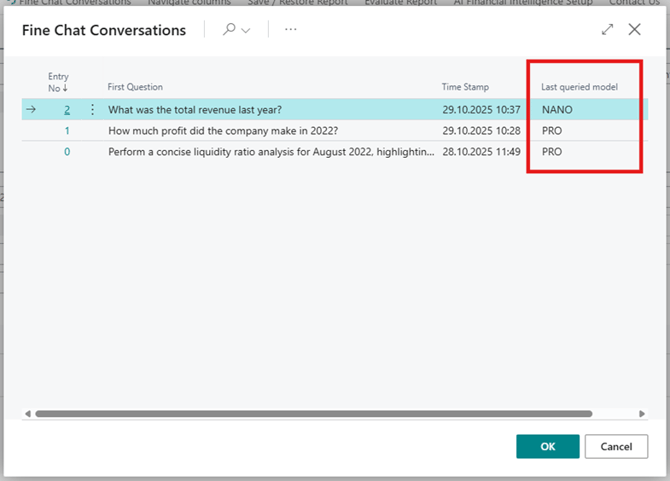Screen dimensions: 670x481
Task: Expand the search dropdown chevron
Action: (x=246, y=30)
